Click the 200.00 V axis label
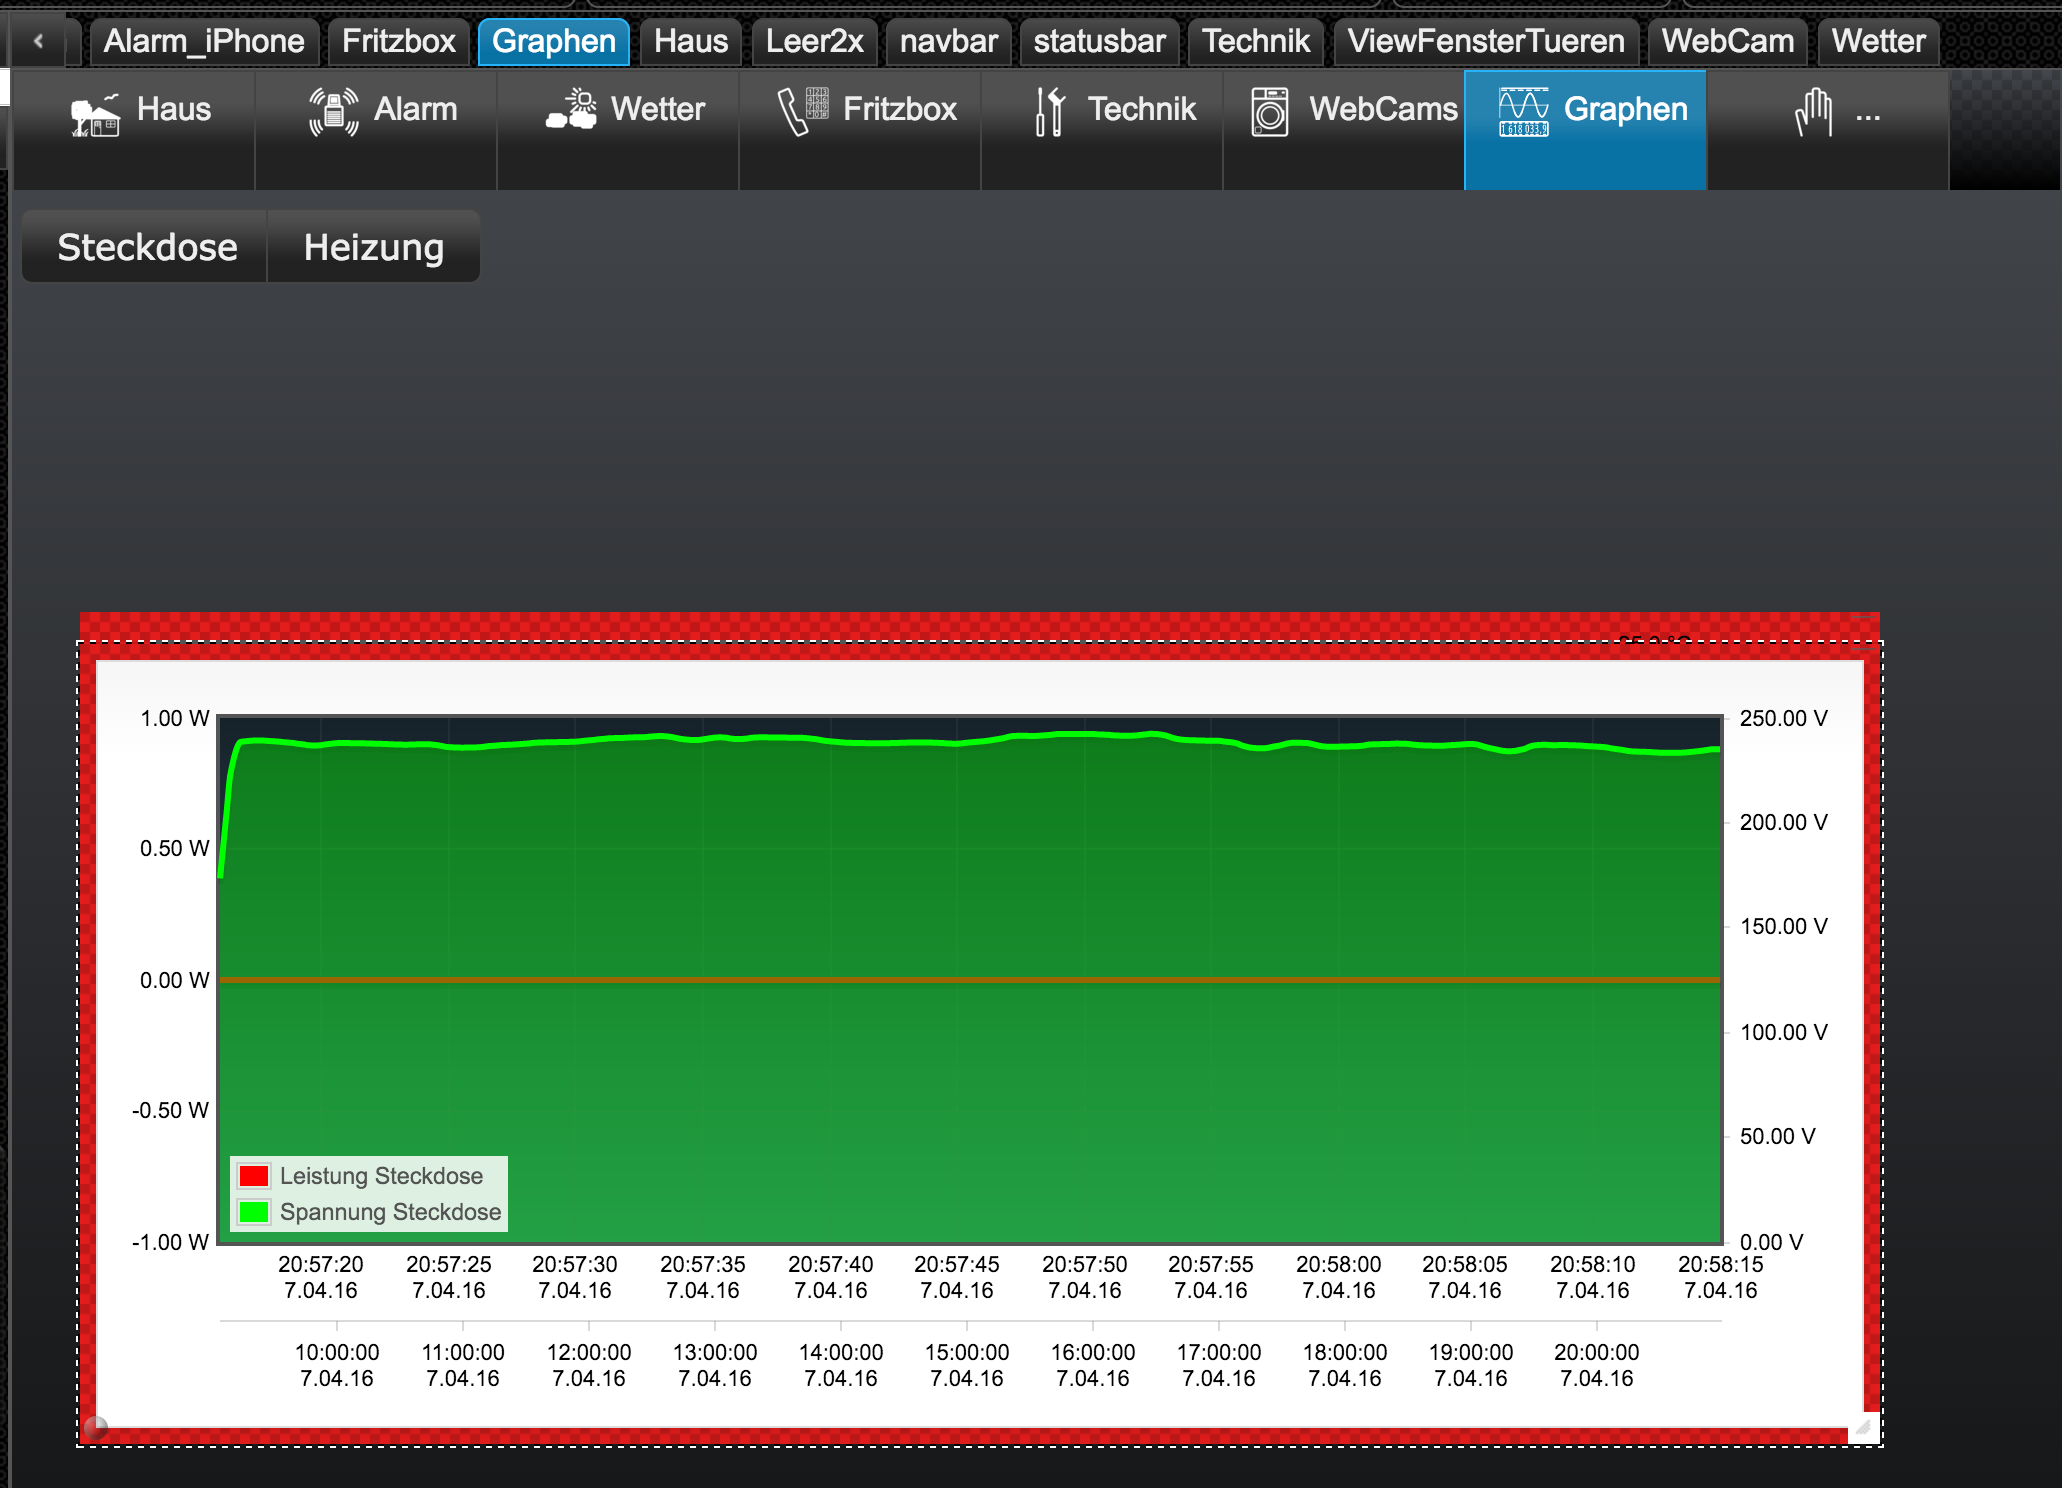The width and height of the screenshot is (2062, 1488). [1783, 822]
